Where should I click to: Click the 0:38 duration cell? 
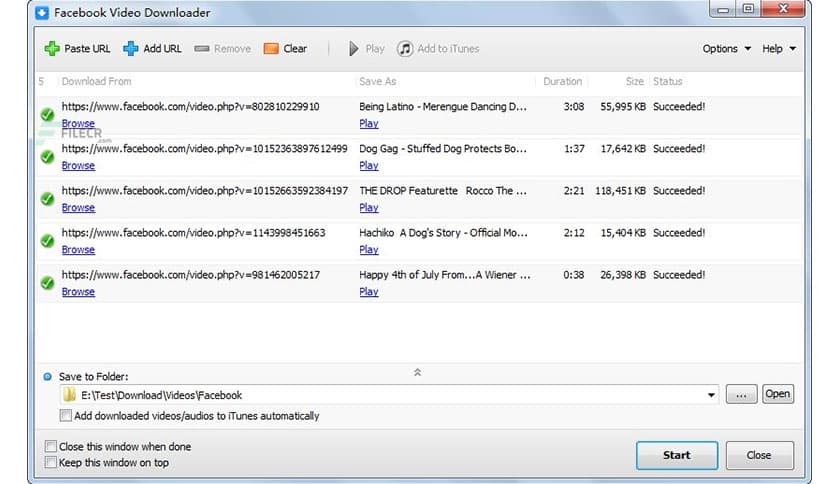574,275
